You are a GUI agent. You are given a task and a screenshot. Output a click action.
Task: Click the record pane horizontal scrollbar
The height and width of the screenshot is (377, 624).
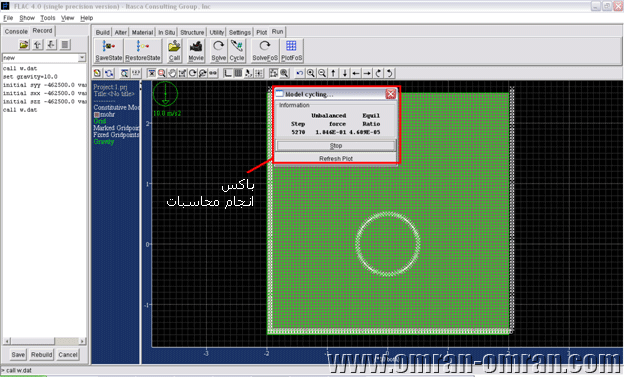point(44,341)
